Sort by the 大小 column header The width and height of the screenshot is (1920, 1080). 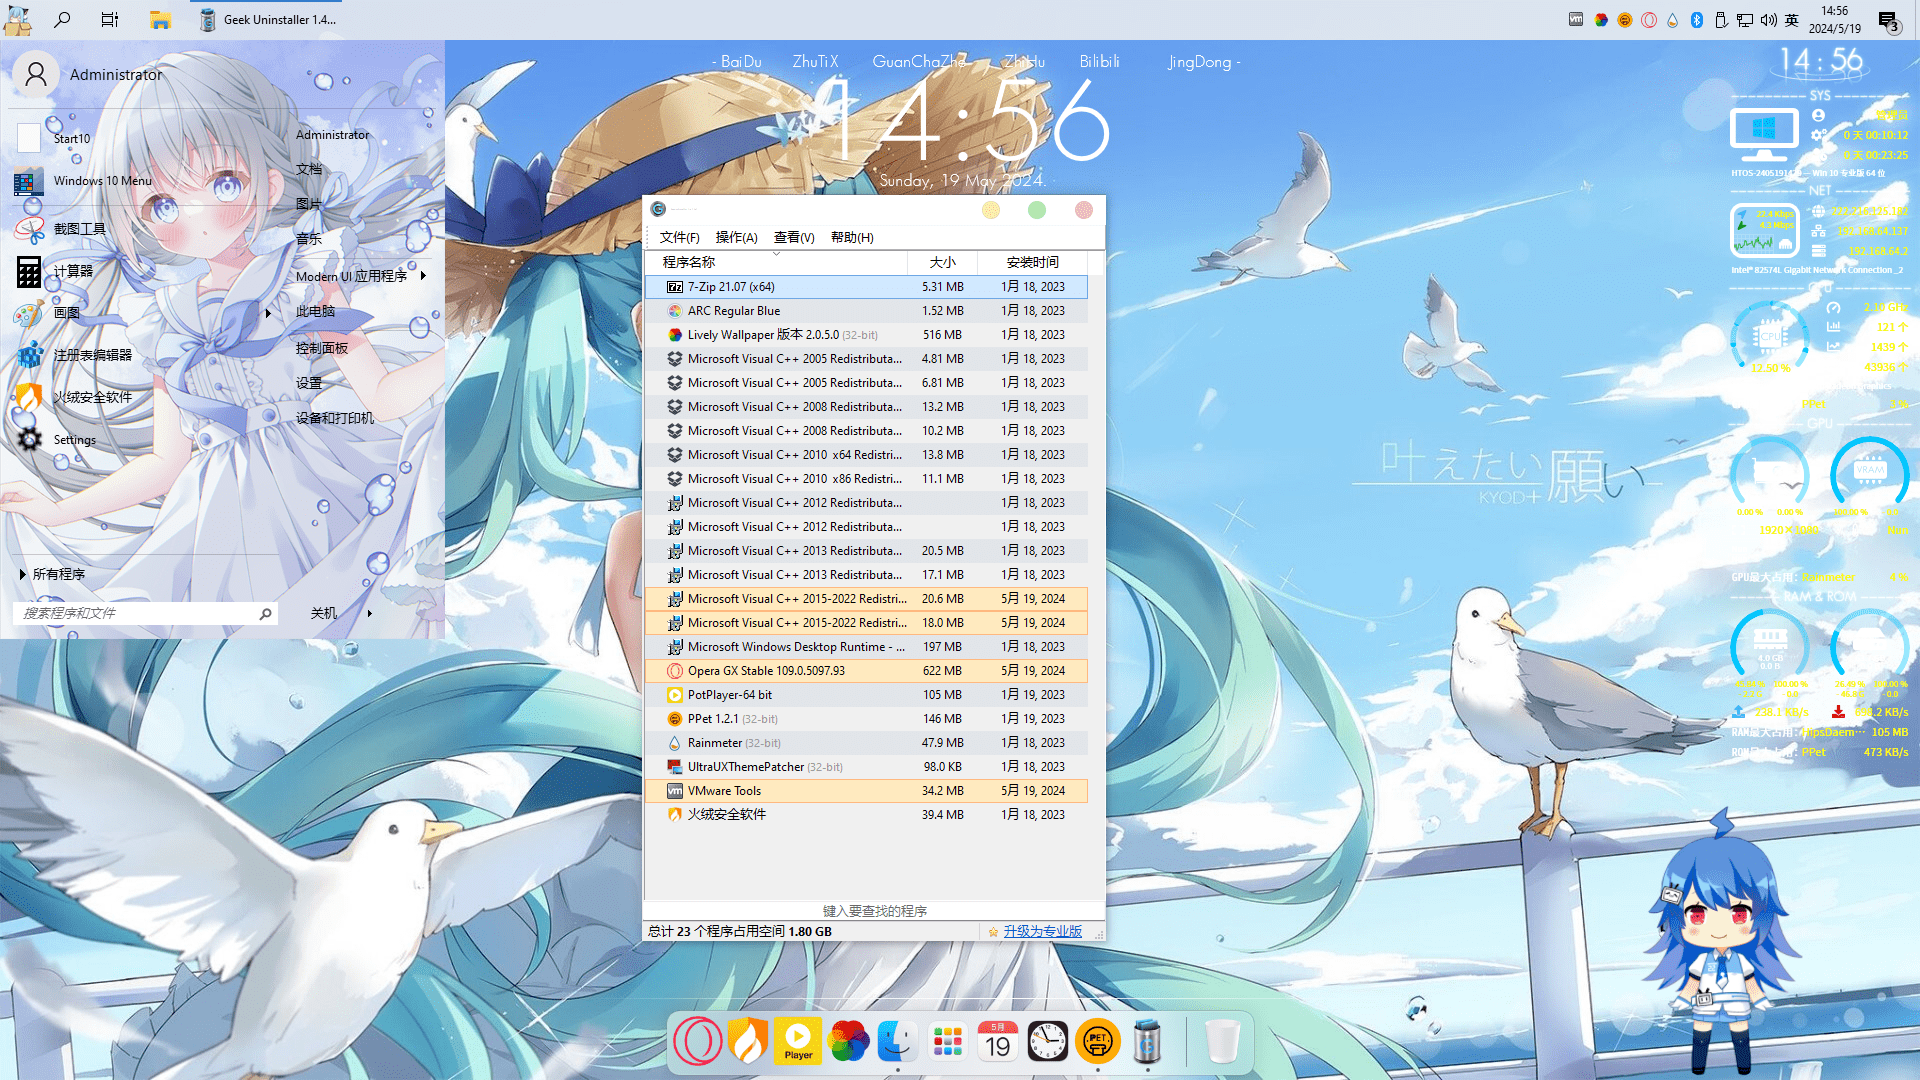pos(942,262)
